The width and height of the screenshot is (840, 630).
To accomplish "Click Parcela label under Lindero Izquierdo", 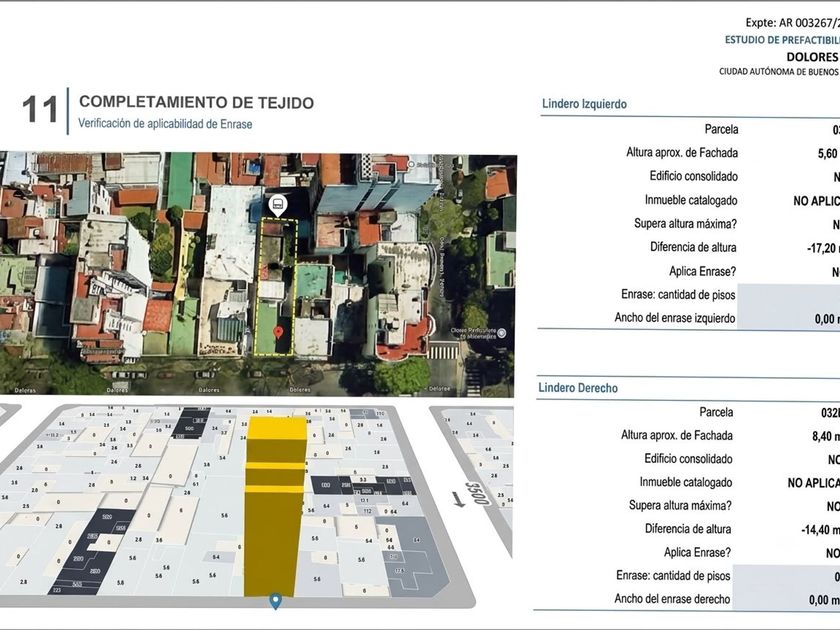I will [722, 129].
